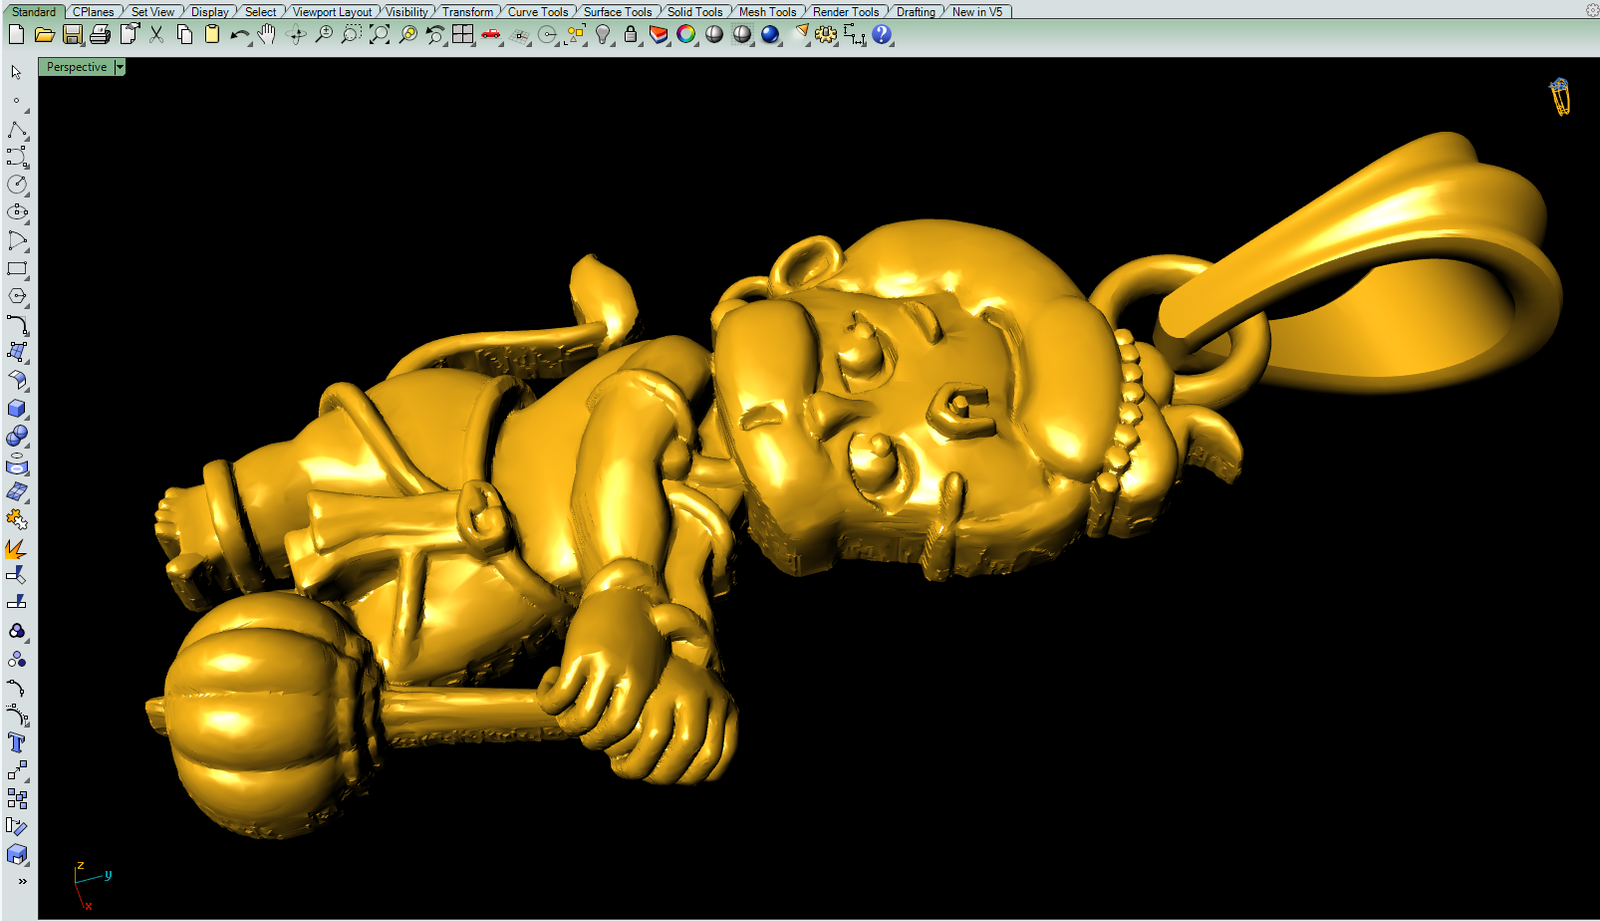Click the Explode tool icon
1600x921 pixels.
tap(17, 549)
